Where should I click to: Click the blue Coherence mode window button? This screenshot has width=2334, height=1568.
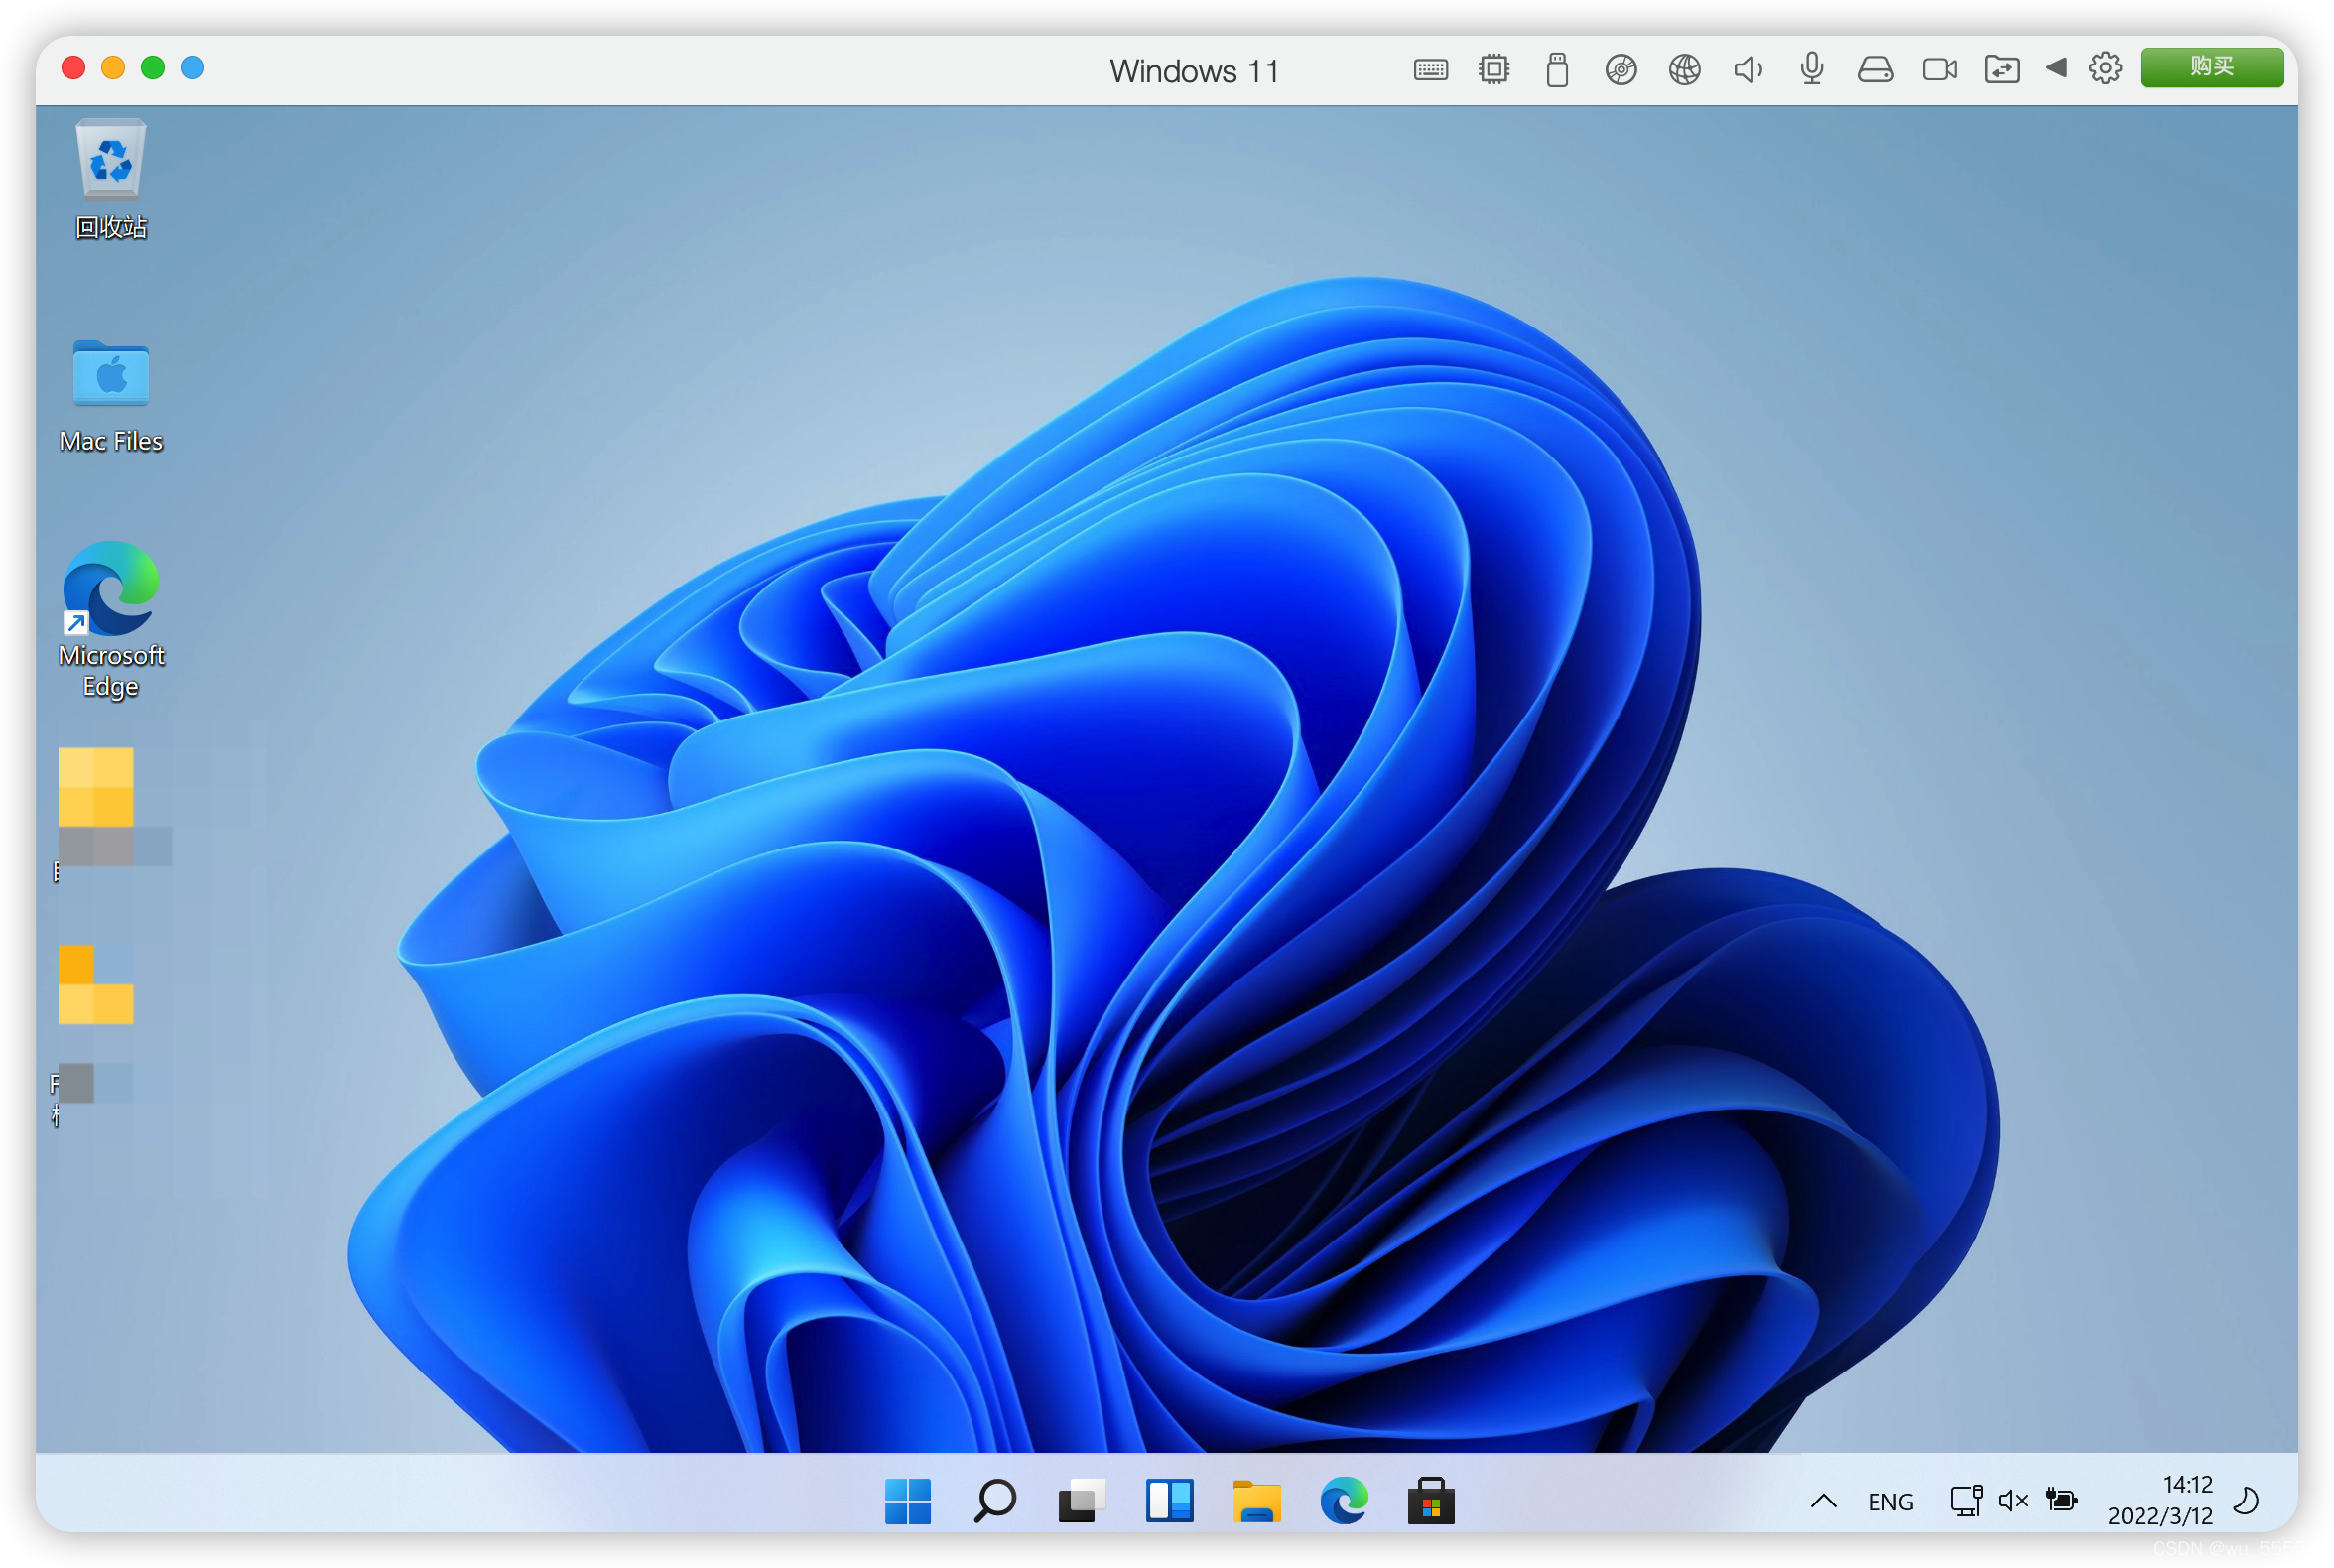tap(192, 67)
